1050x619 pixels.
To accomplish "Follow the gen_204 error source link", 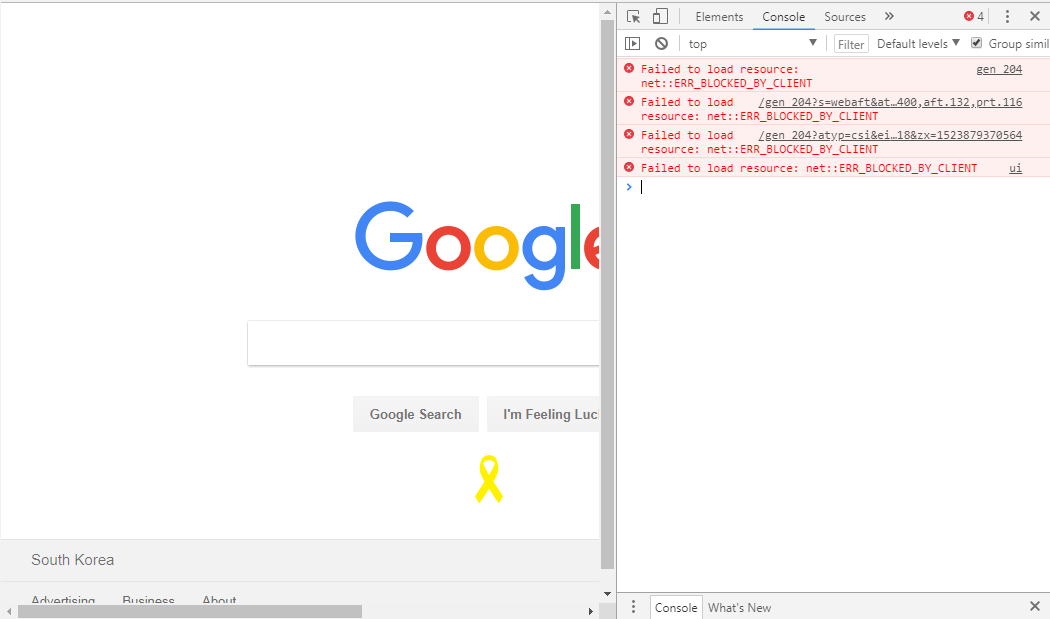I will [998, 68].
